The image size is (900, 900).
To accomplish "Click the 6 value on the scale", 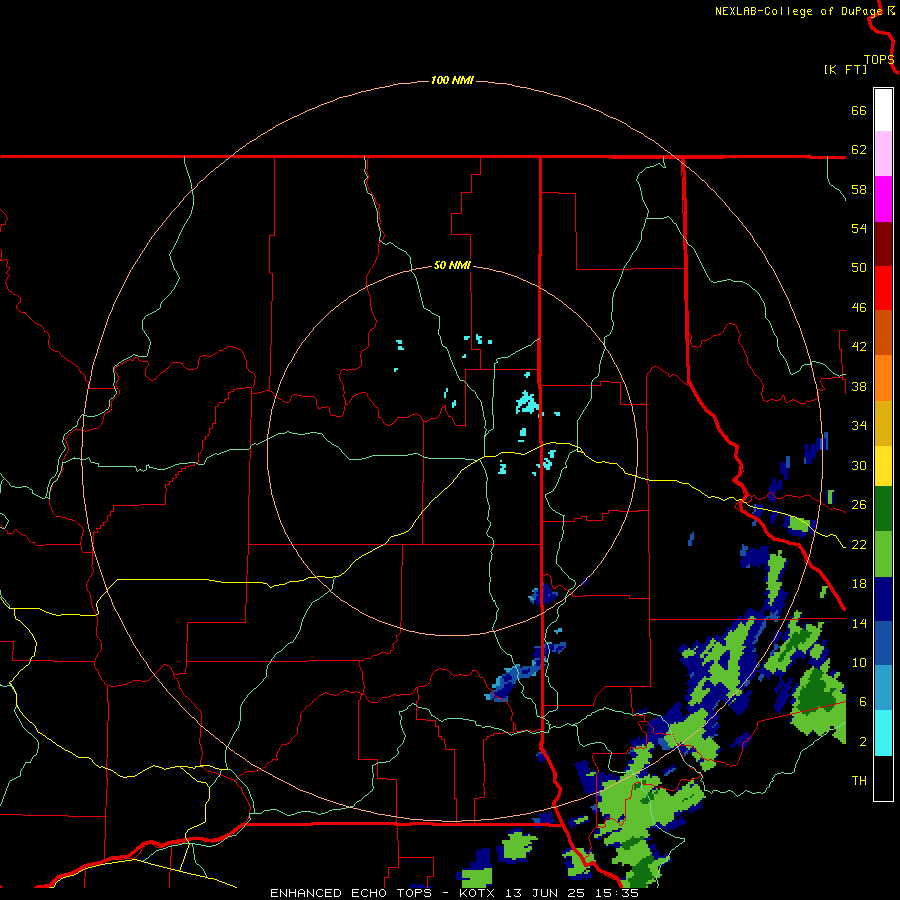I will [862, 702].
